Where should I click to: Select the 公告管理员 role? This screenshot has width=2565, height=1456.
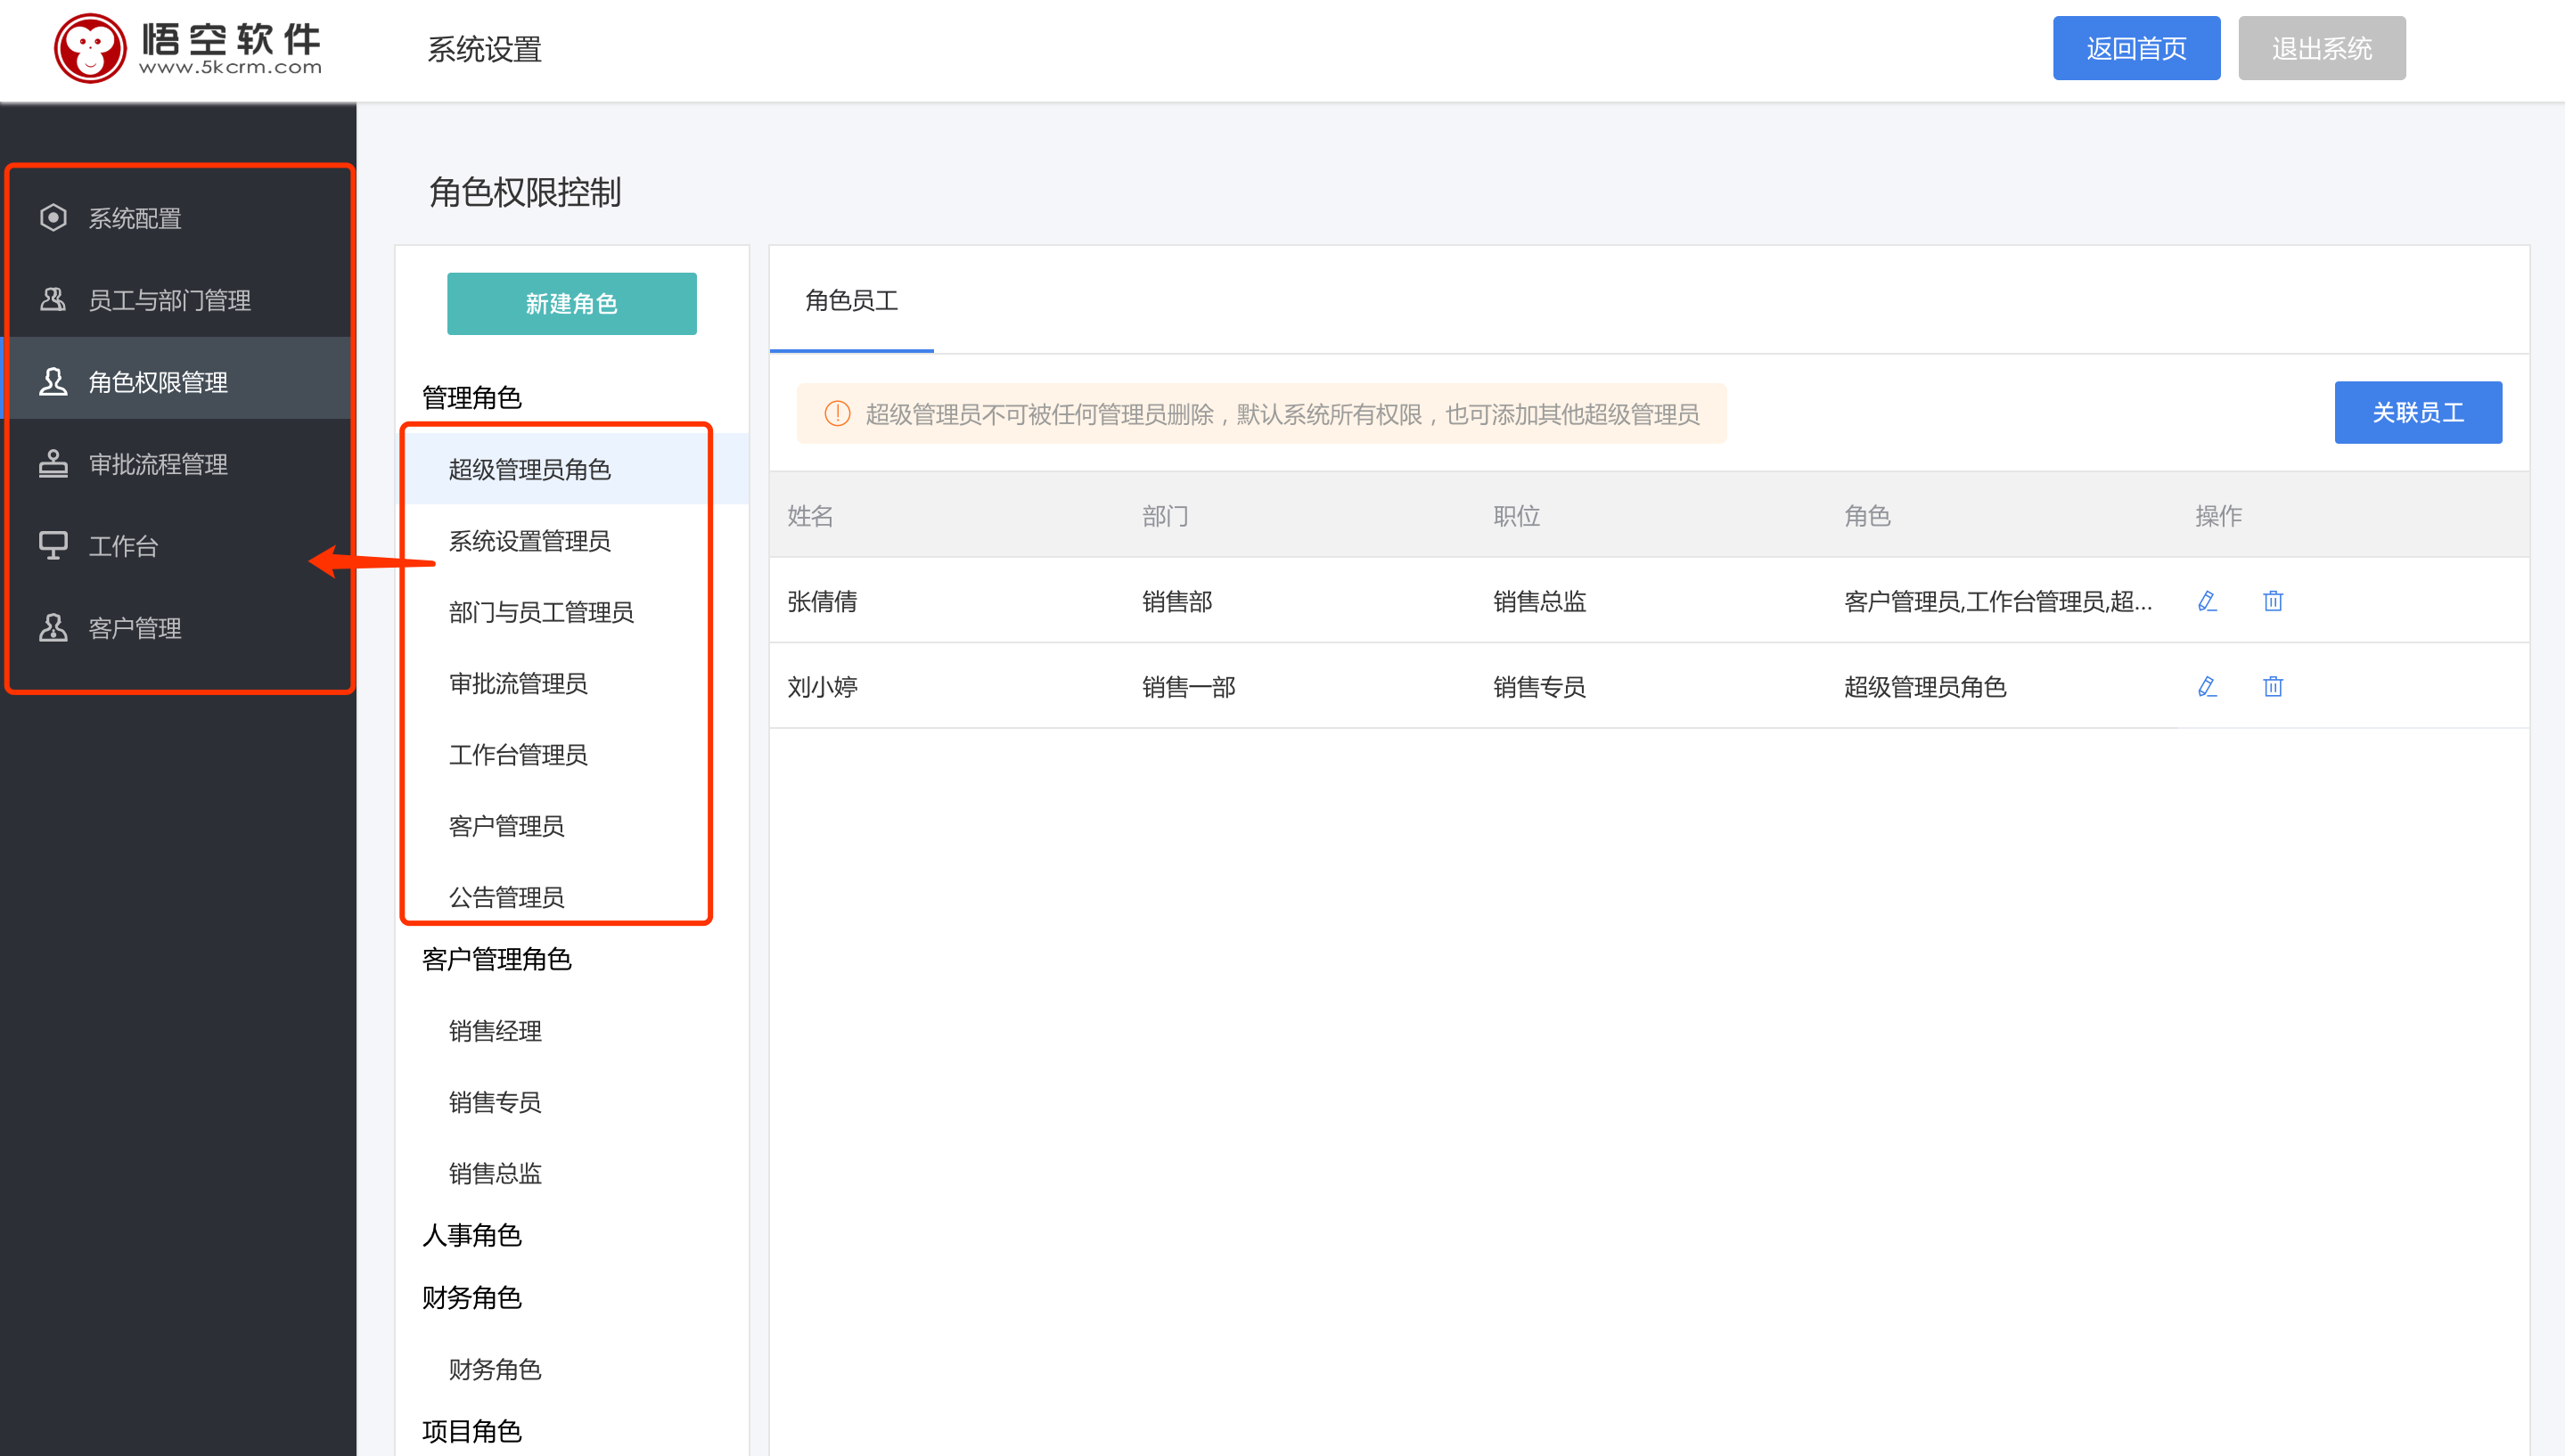click(x=572, y=897)
